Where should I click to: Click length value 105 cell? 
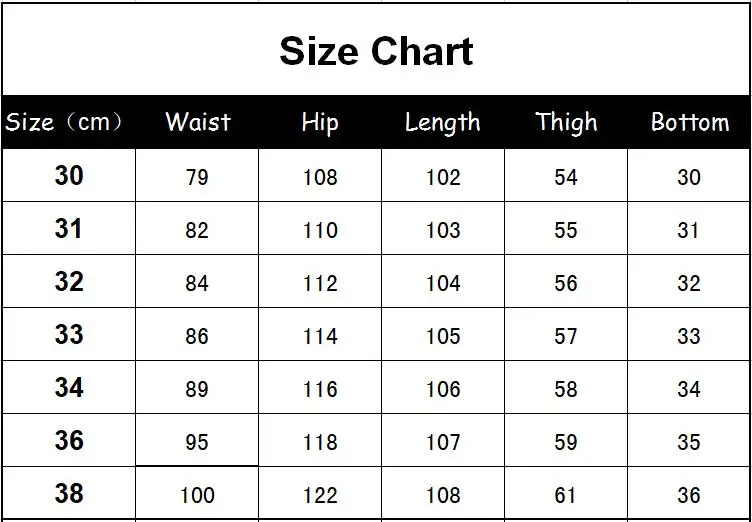pyautogui.click(x=443, y=334)
